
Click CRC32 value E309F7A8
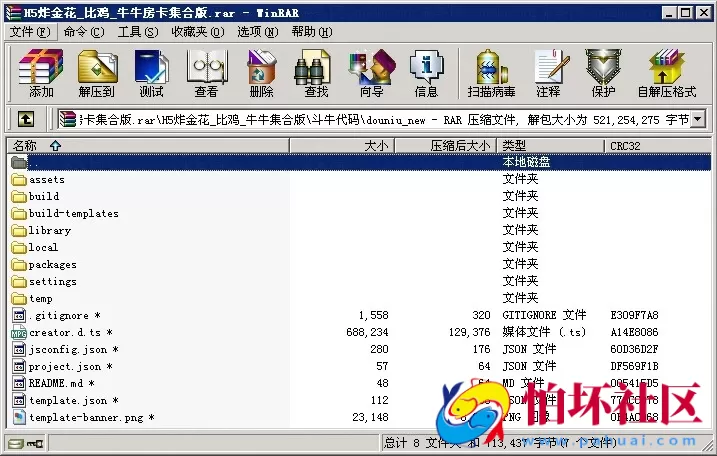point(634,315)
